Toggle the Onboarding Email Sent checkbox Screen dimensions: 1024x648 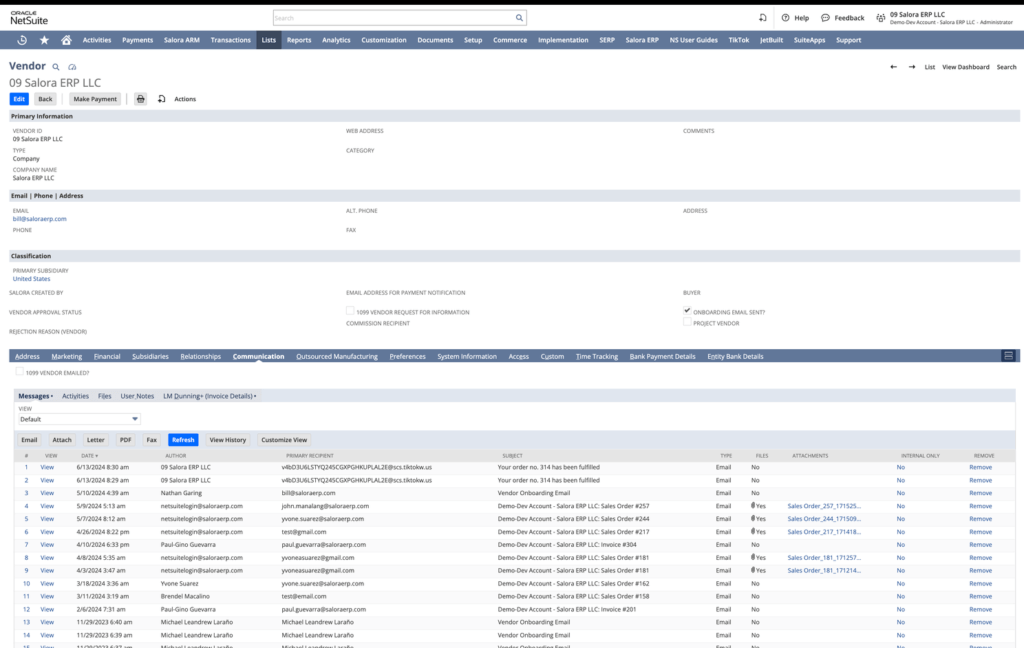[687, 311]
